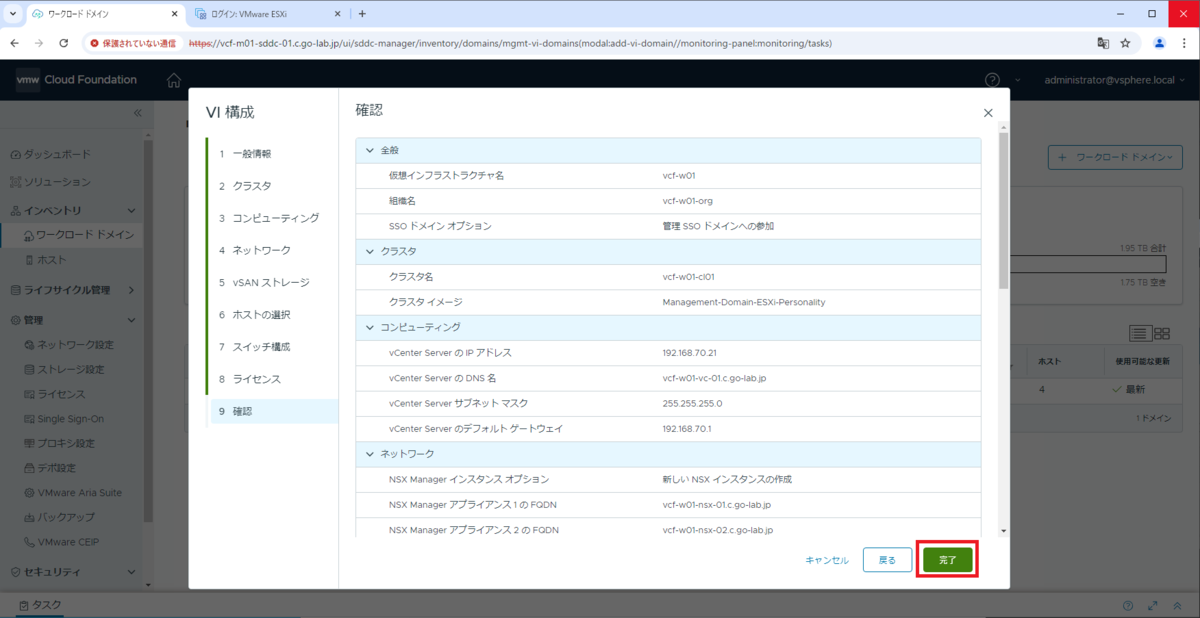Click the browser reload button
The width and height of the screenshot is (1200, 618).
[x=64, y=43]
